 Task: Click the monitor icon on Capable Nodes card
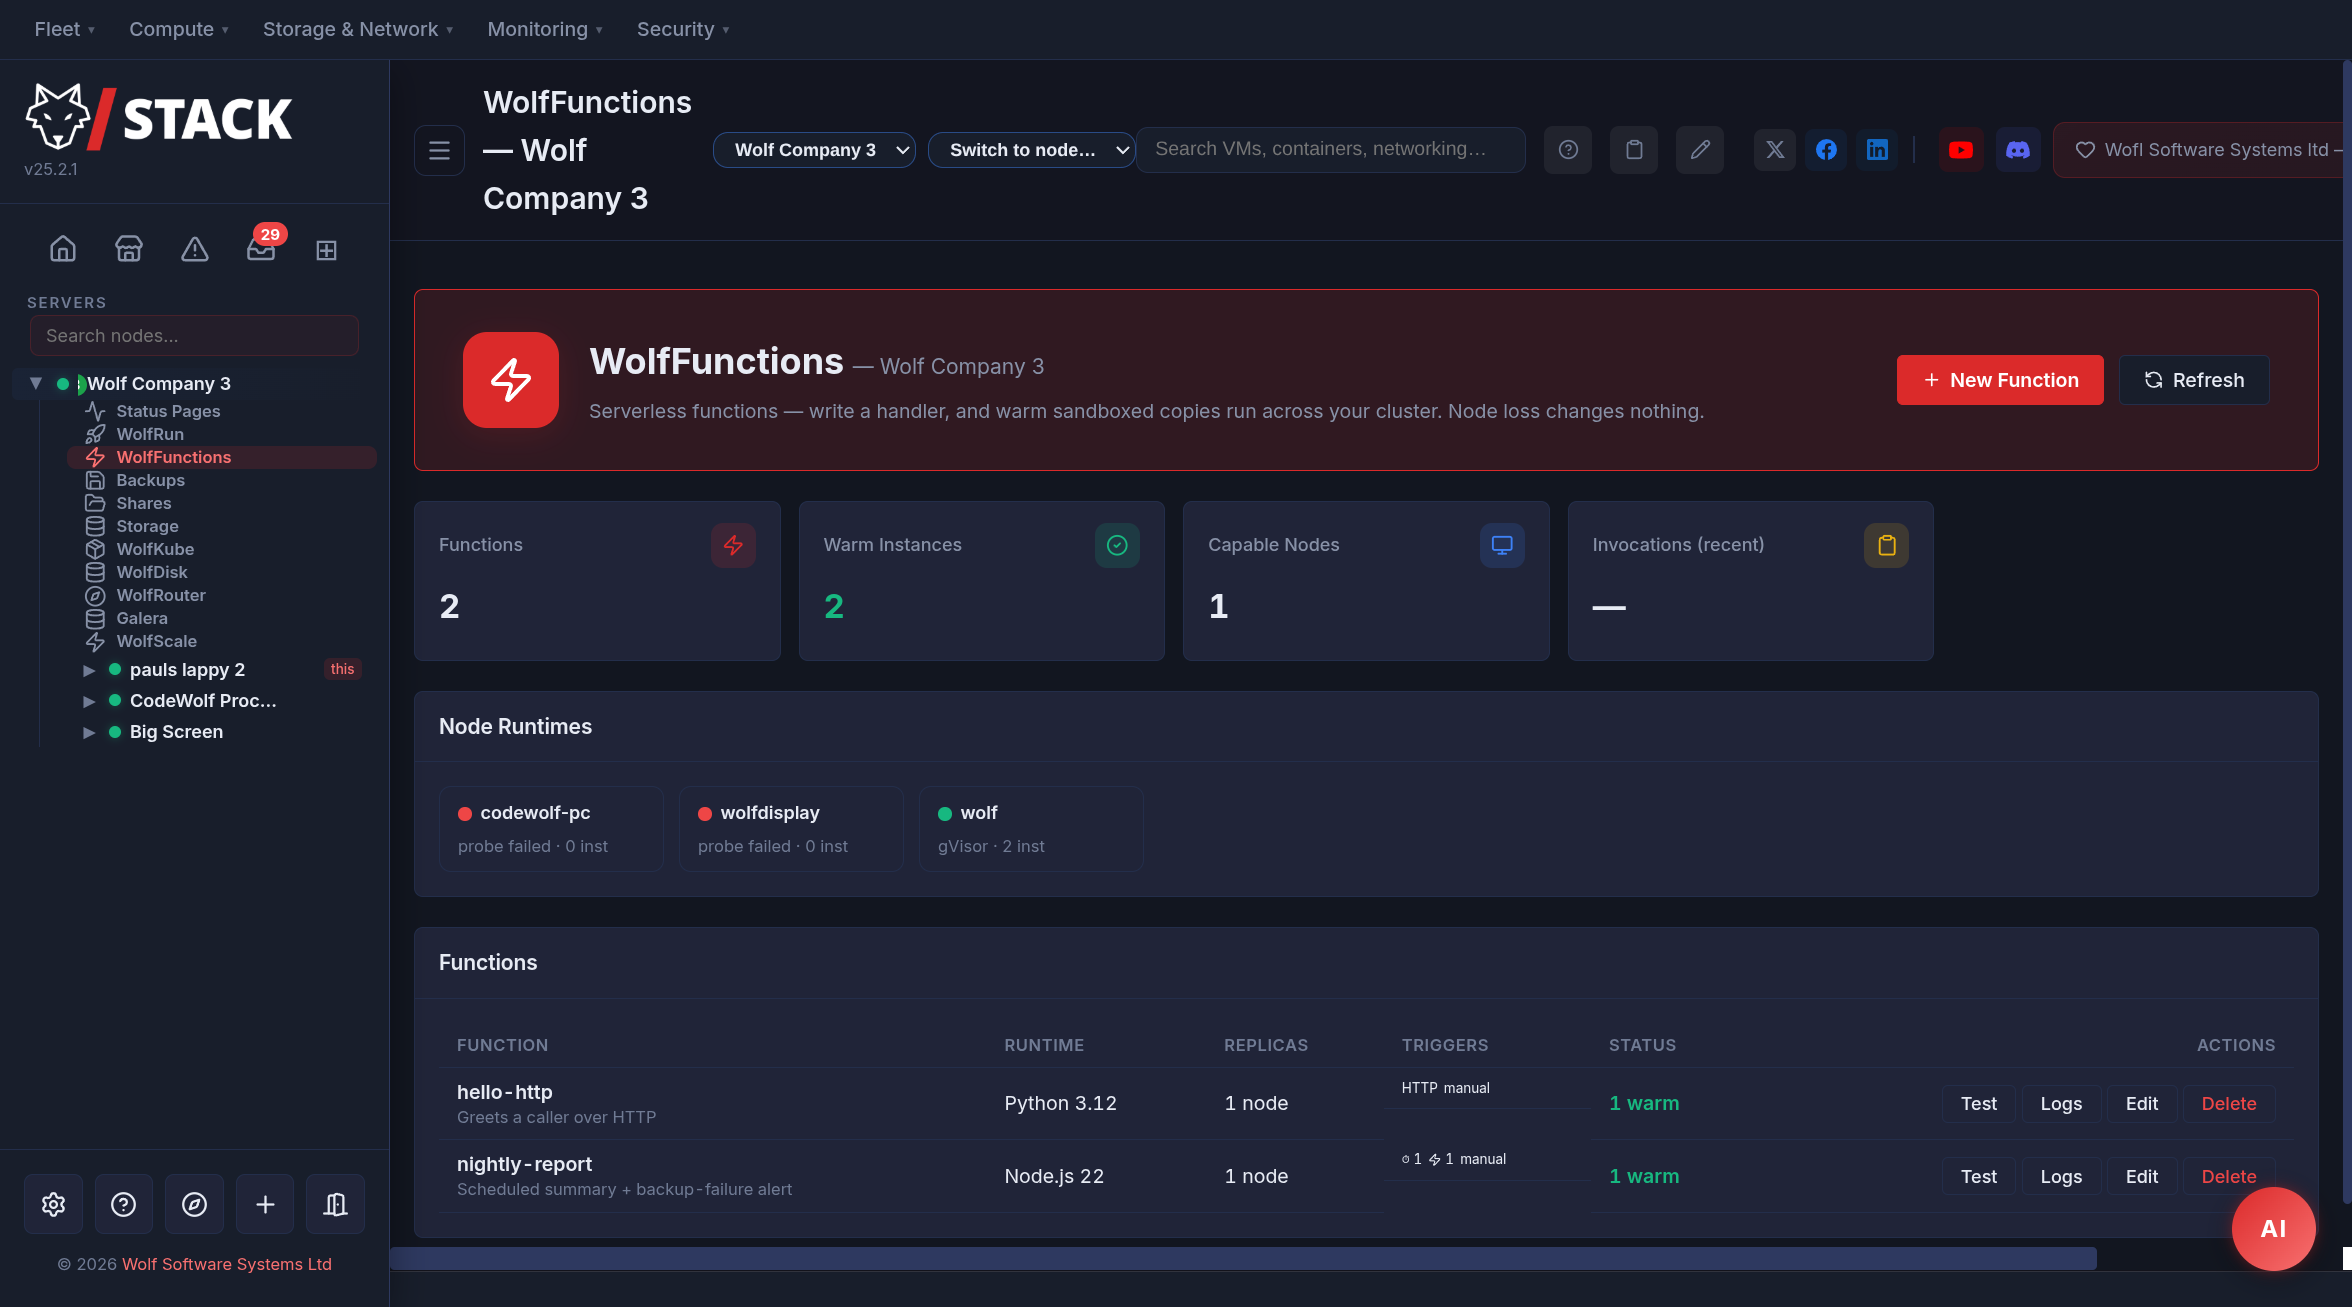pyautogui.click(x=1502, y=545)
